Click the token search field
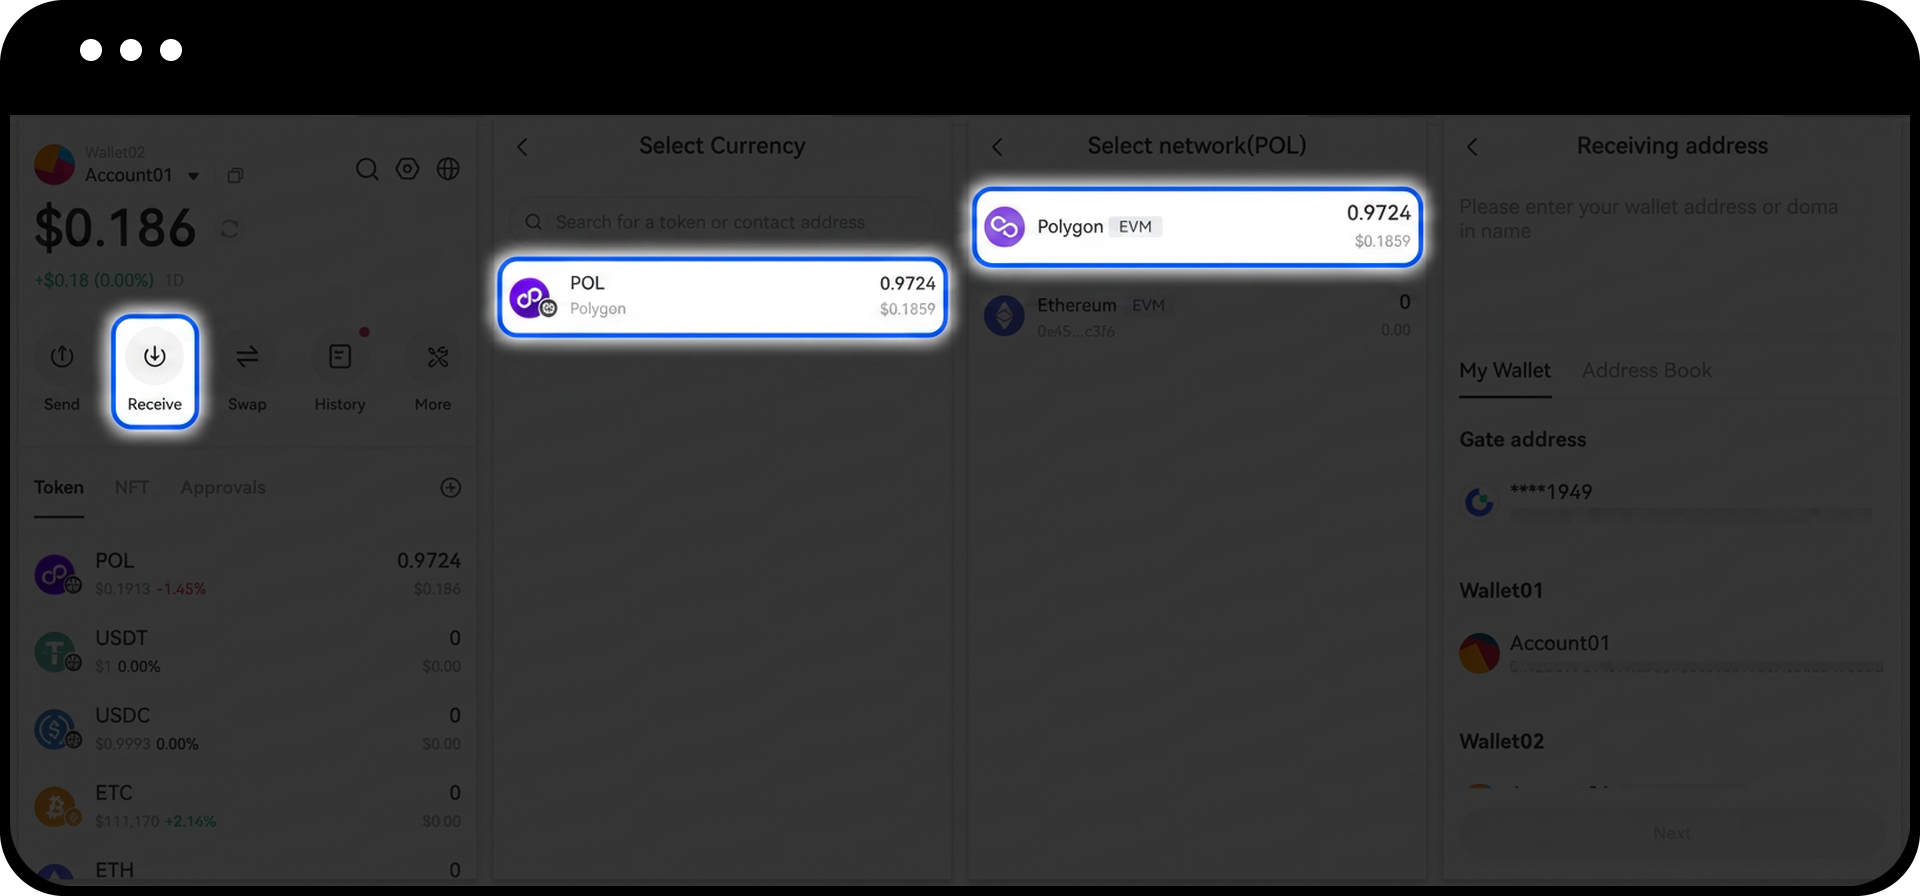 point(722,222)
